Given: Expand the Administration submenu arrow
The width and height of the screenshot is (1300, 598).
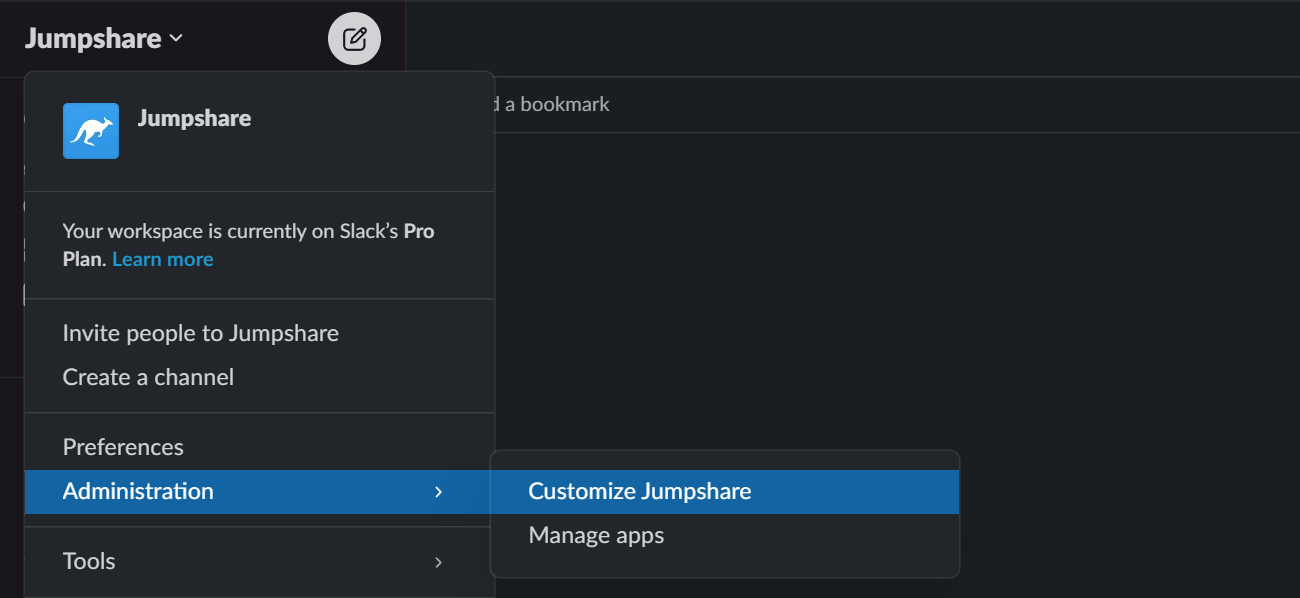Looking at the screenshot, I should coord(438,491).
